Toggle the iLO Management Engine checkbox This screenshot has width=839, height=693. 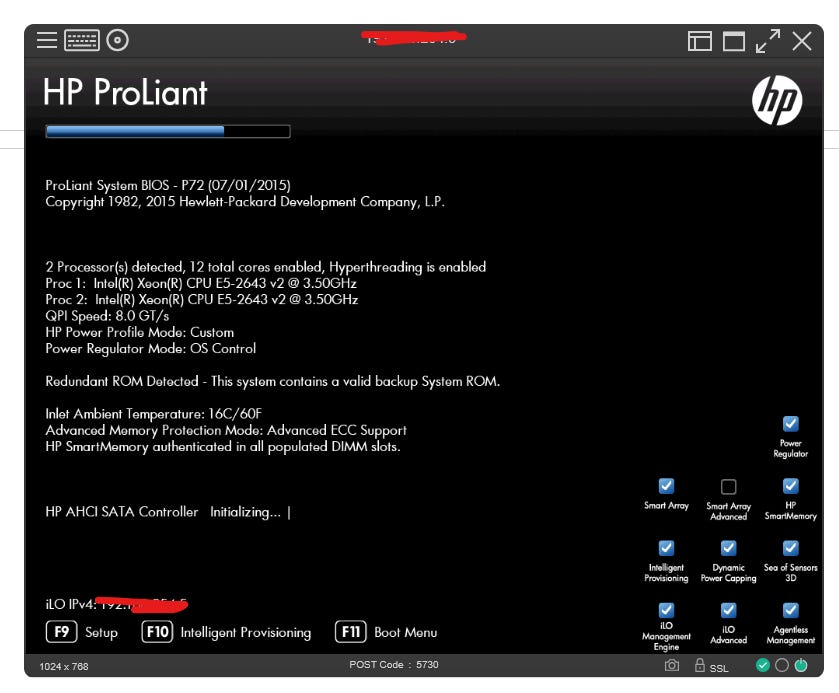666,610
